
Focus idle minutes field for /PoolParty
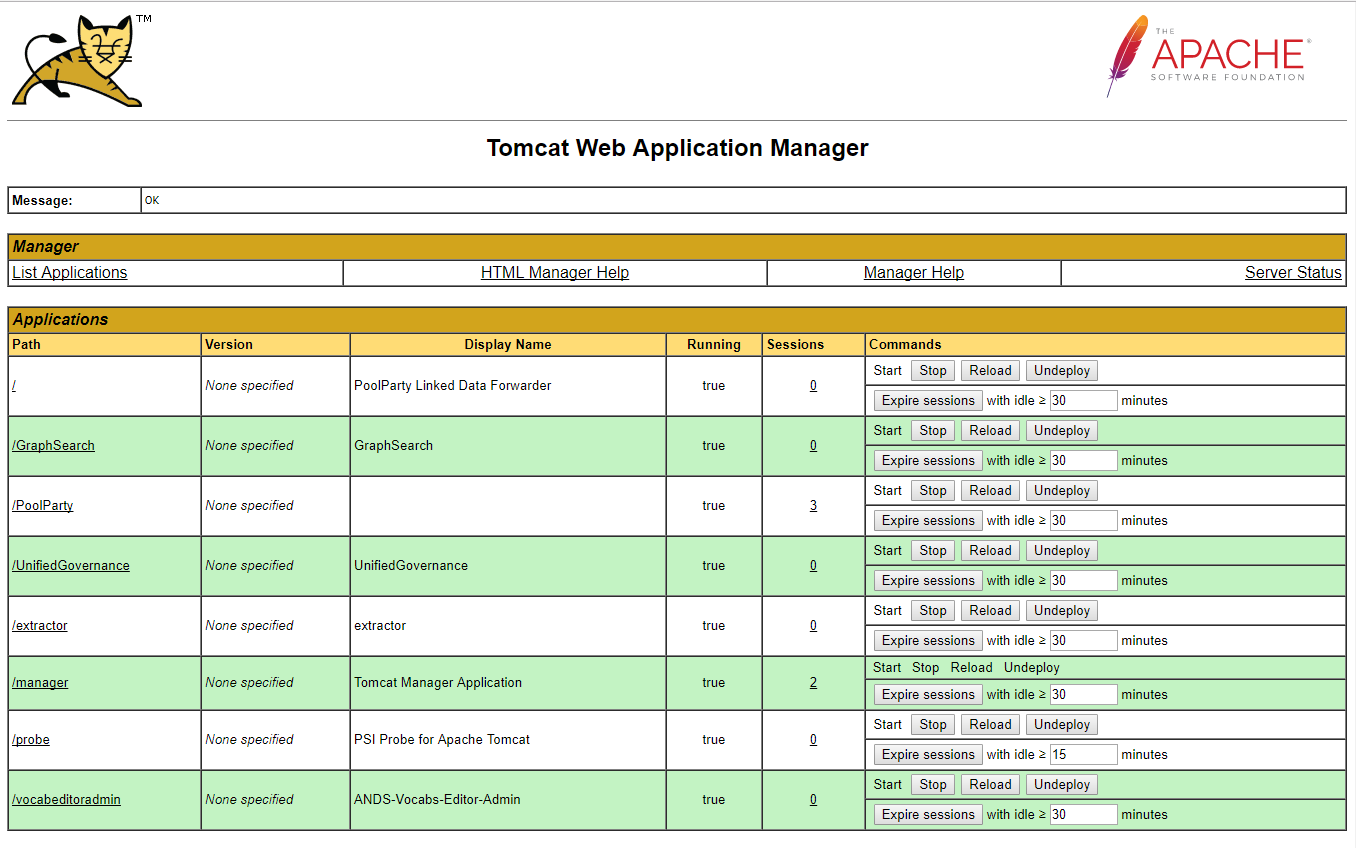[1083, 520]
